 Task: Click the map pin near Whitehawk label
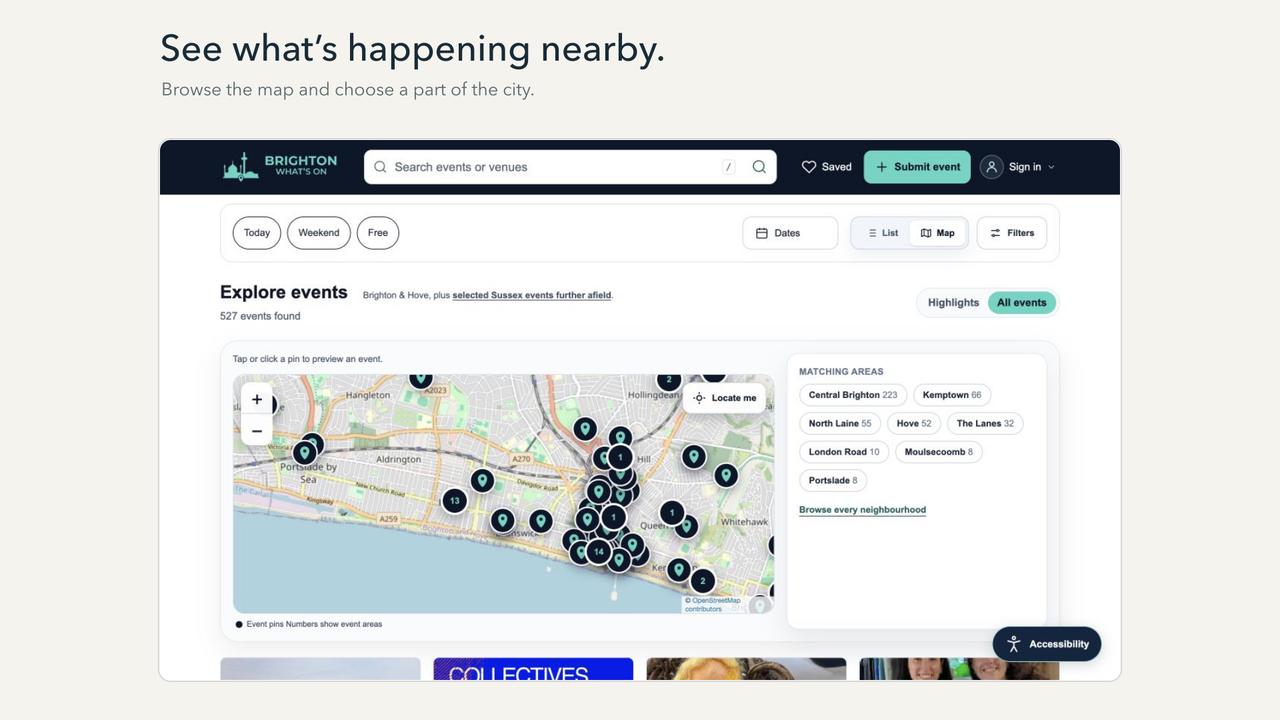tap(727, 476)
